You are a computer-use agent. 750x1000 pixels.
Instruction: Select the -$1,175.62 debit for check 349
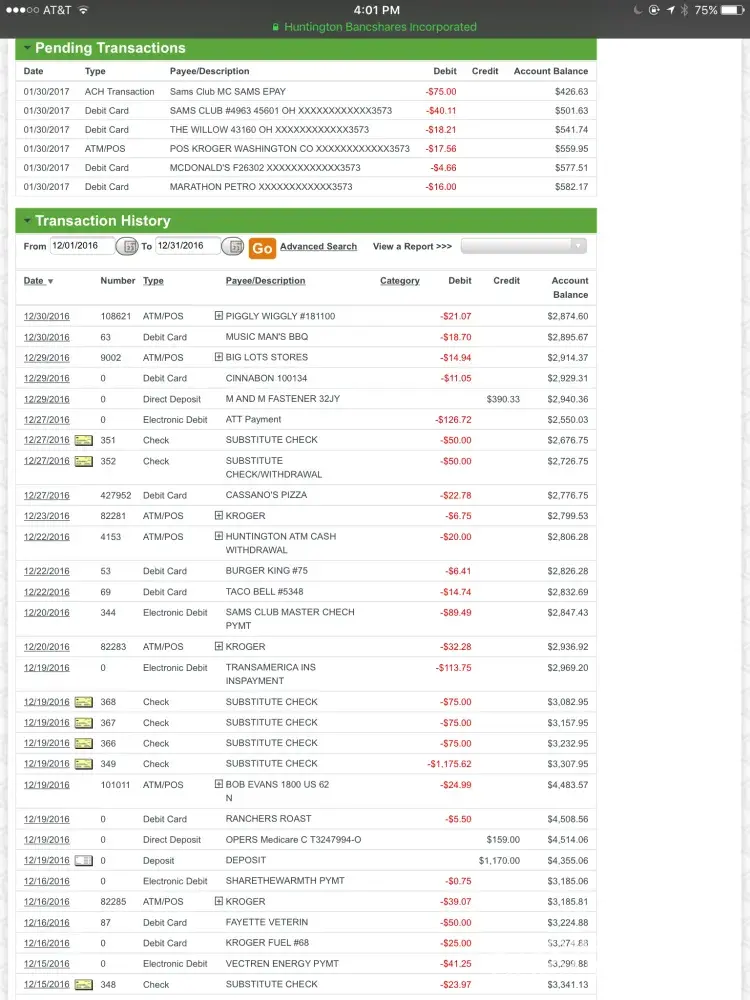(x=450, y=764)
